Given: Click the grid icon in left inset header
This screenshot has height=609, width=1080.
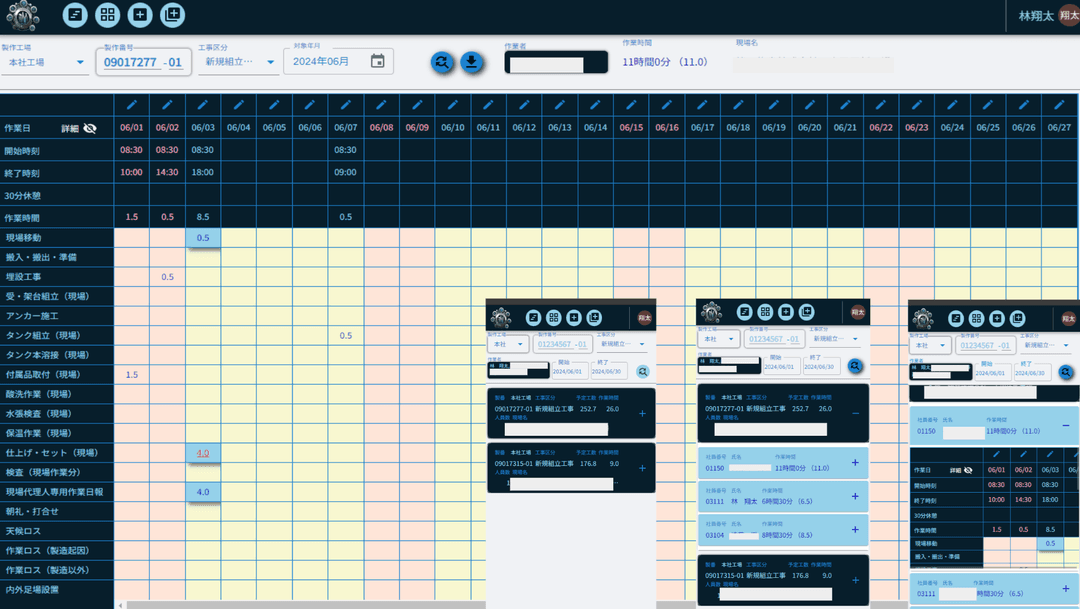Looking at the screenshot, I should [554, 318].
